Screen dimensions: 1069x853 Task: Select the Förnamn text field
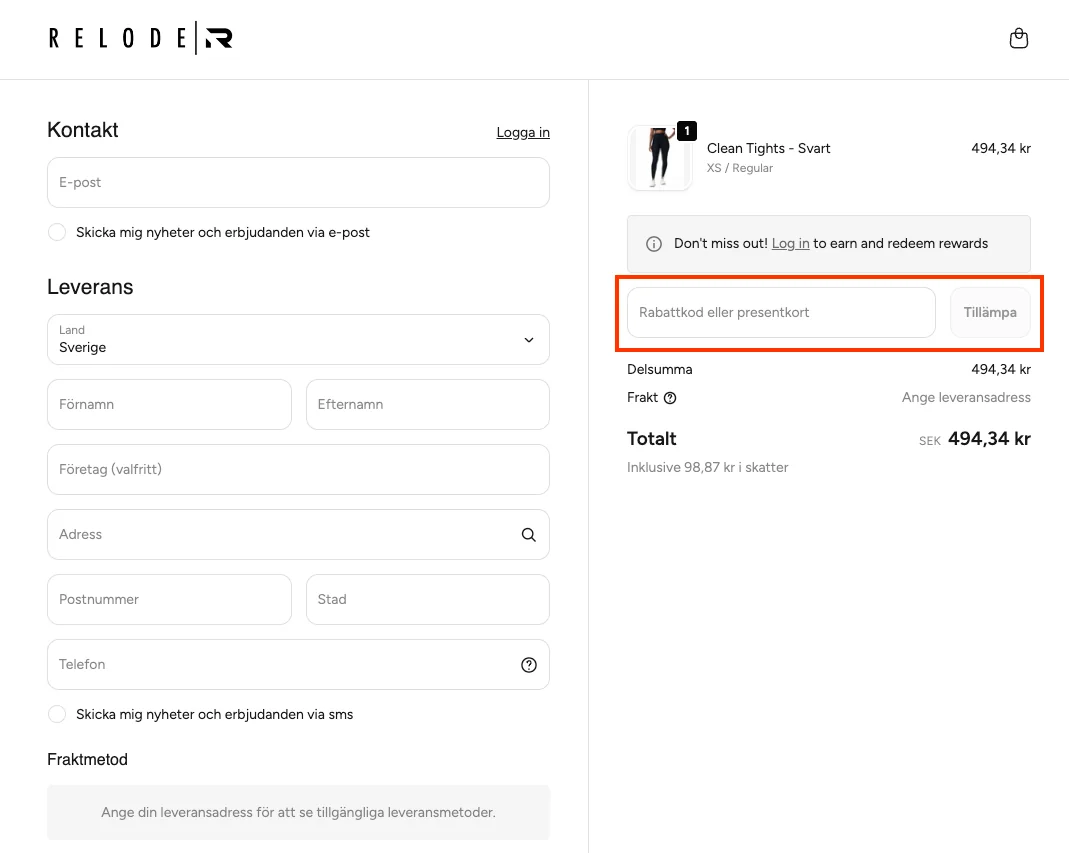tap(169, 405)
